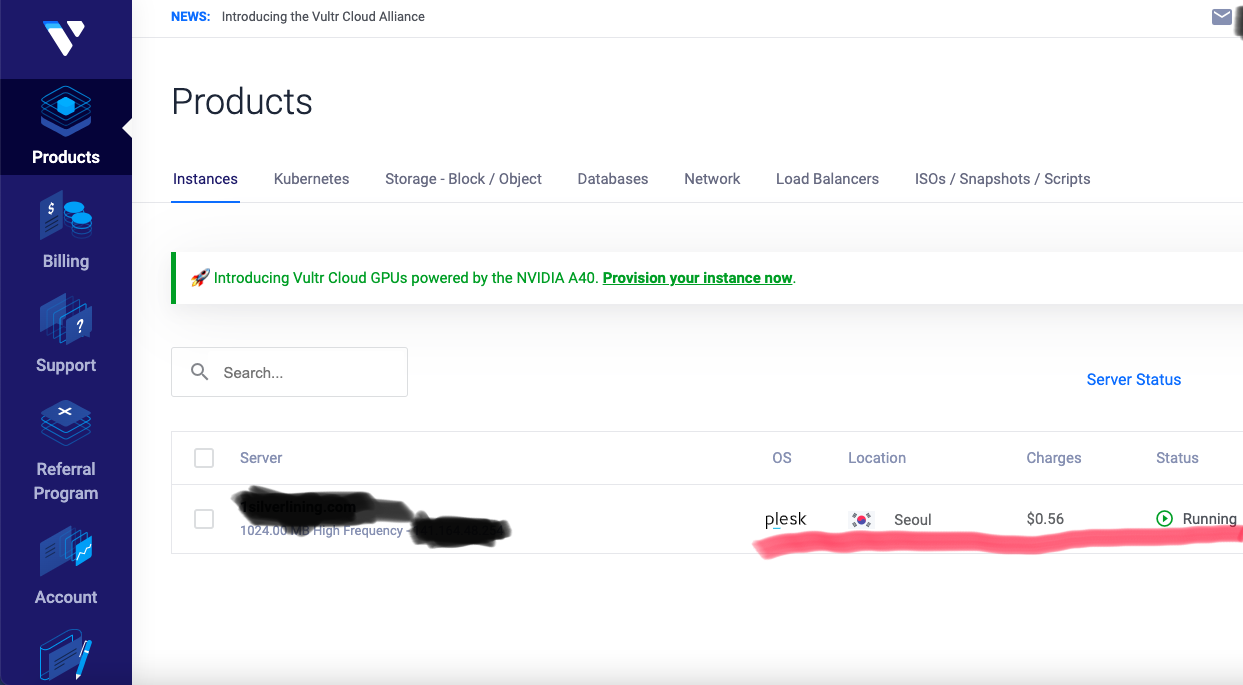Screen dimensions: 1243x685
Task: Click the search magnifier icon
Action: (199, 372)
